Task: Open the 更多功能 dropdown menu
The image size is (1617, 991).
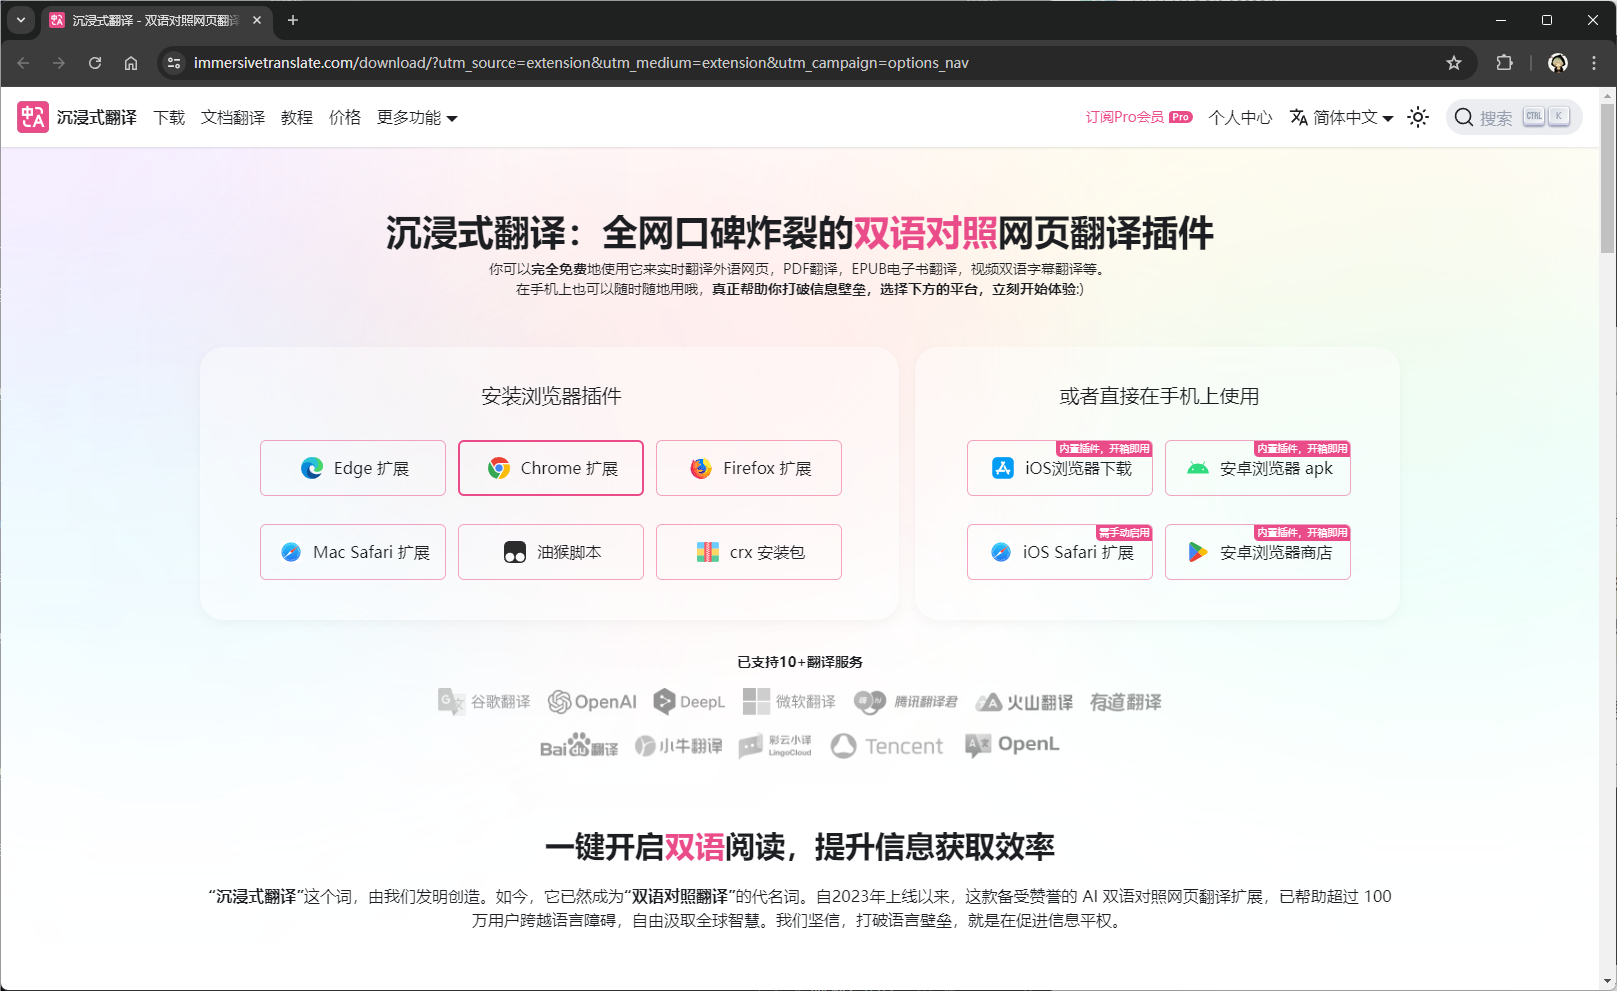Action: (416, 117)
